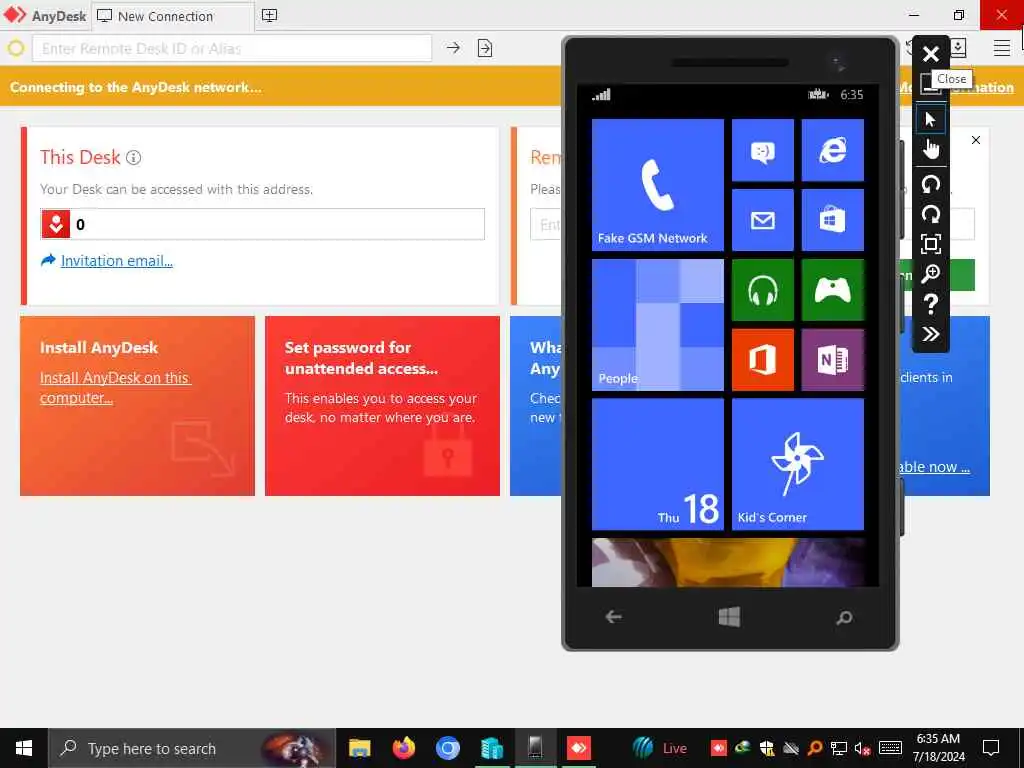Select the multi-touch hand input tool
The width and height of the screenshot is (1024, 768).
(931, 149)
